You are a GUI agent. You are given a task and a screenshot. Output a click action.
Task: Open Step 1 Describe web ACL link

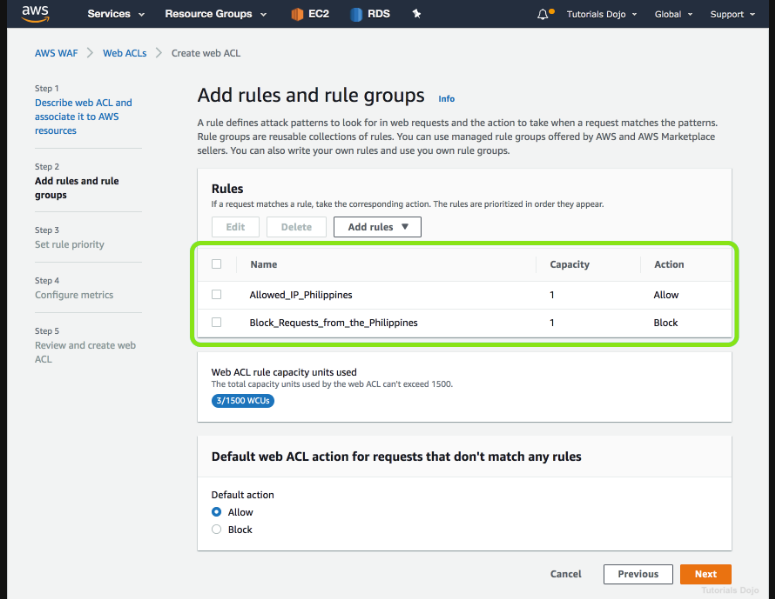[84, 117]
